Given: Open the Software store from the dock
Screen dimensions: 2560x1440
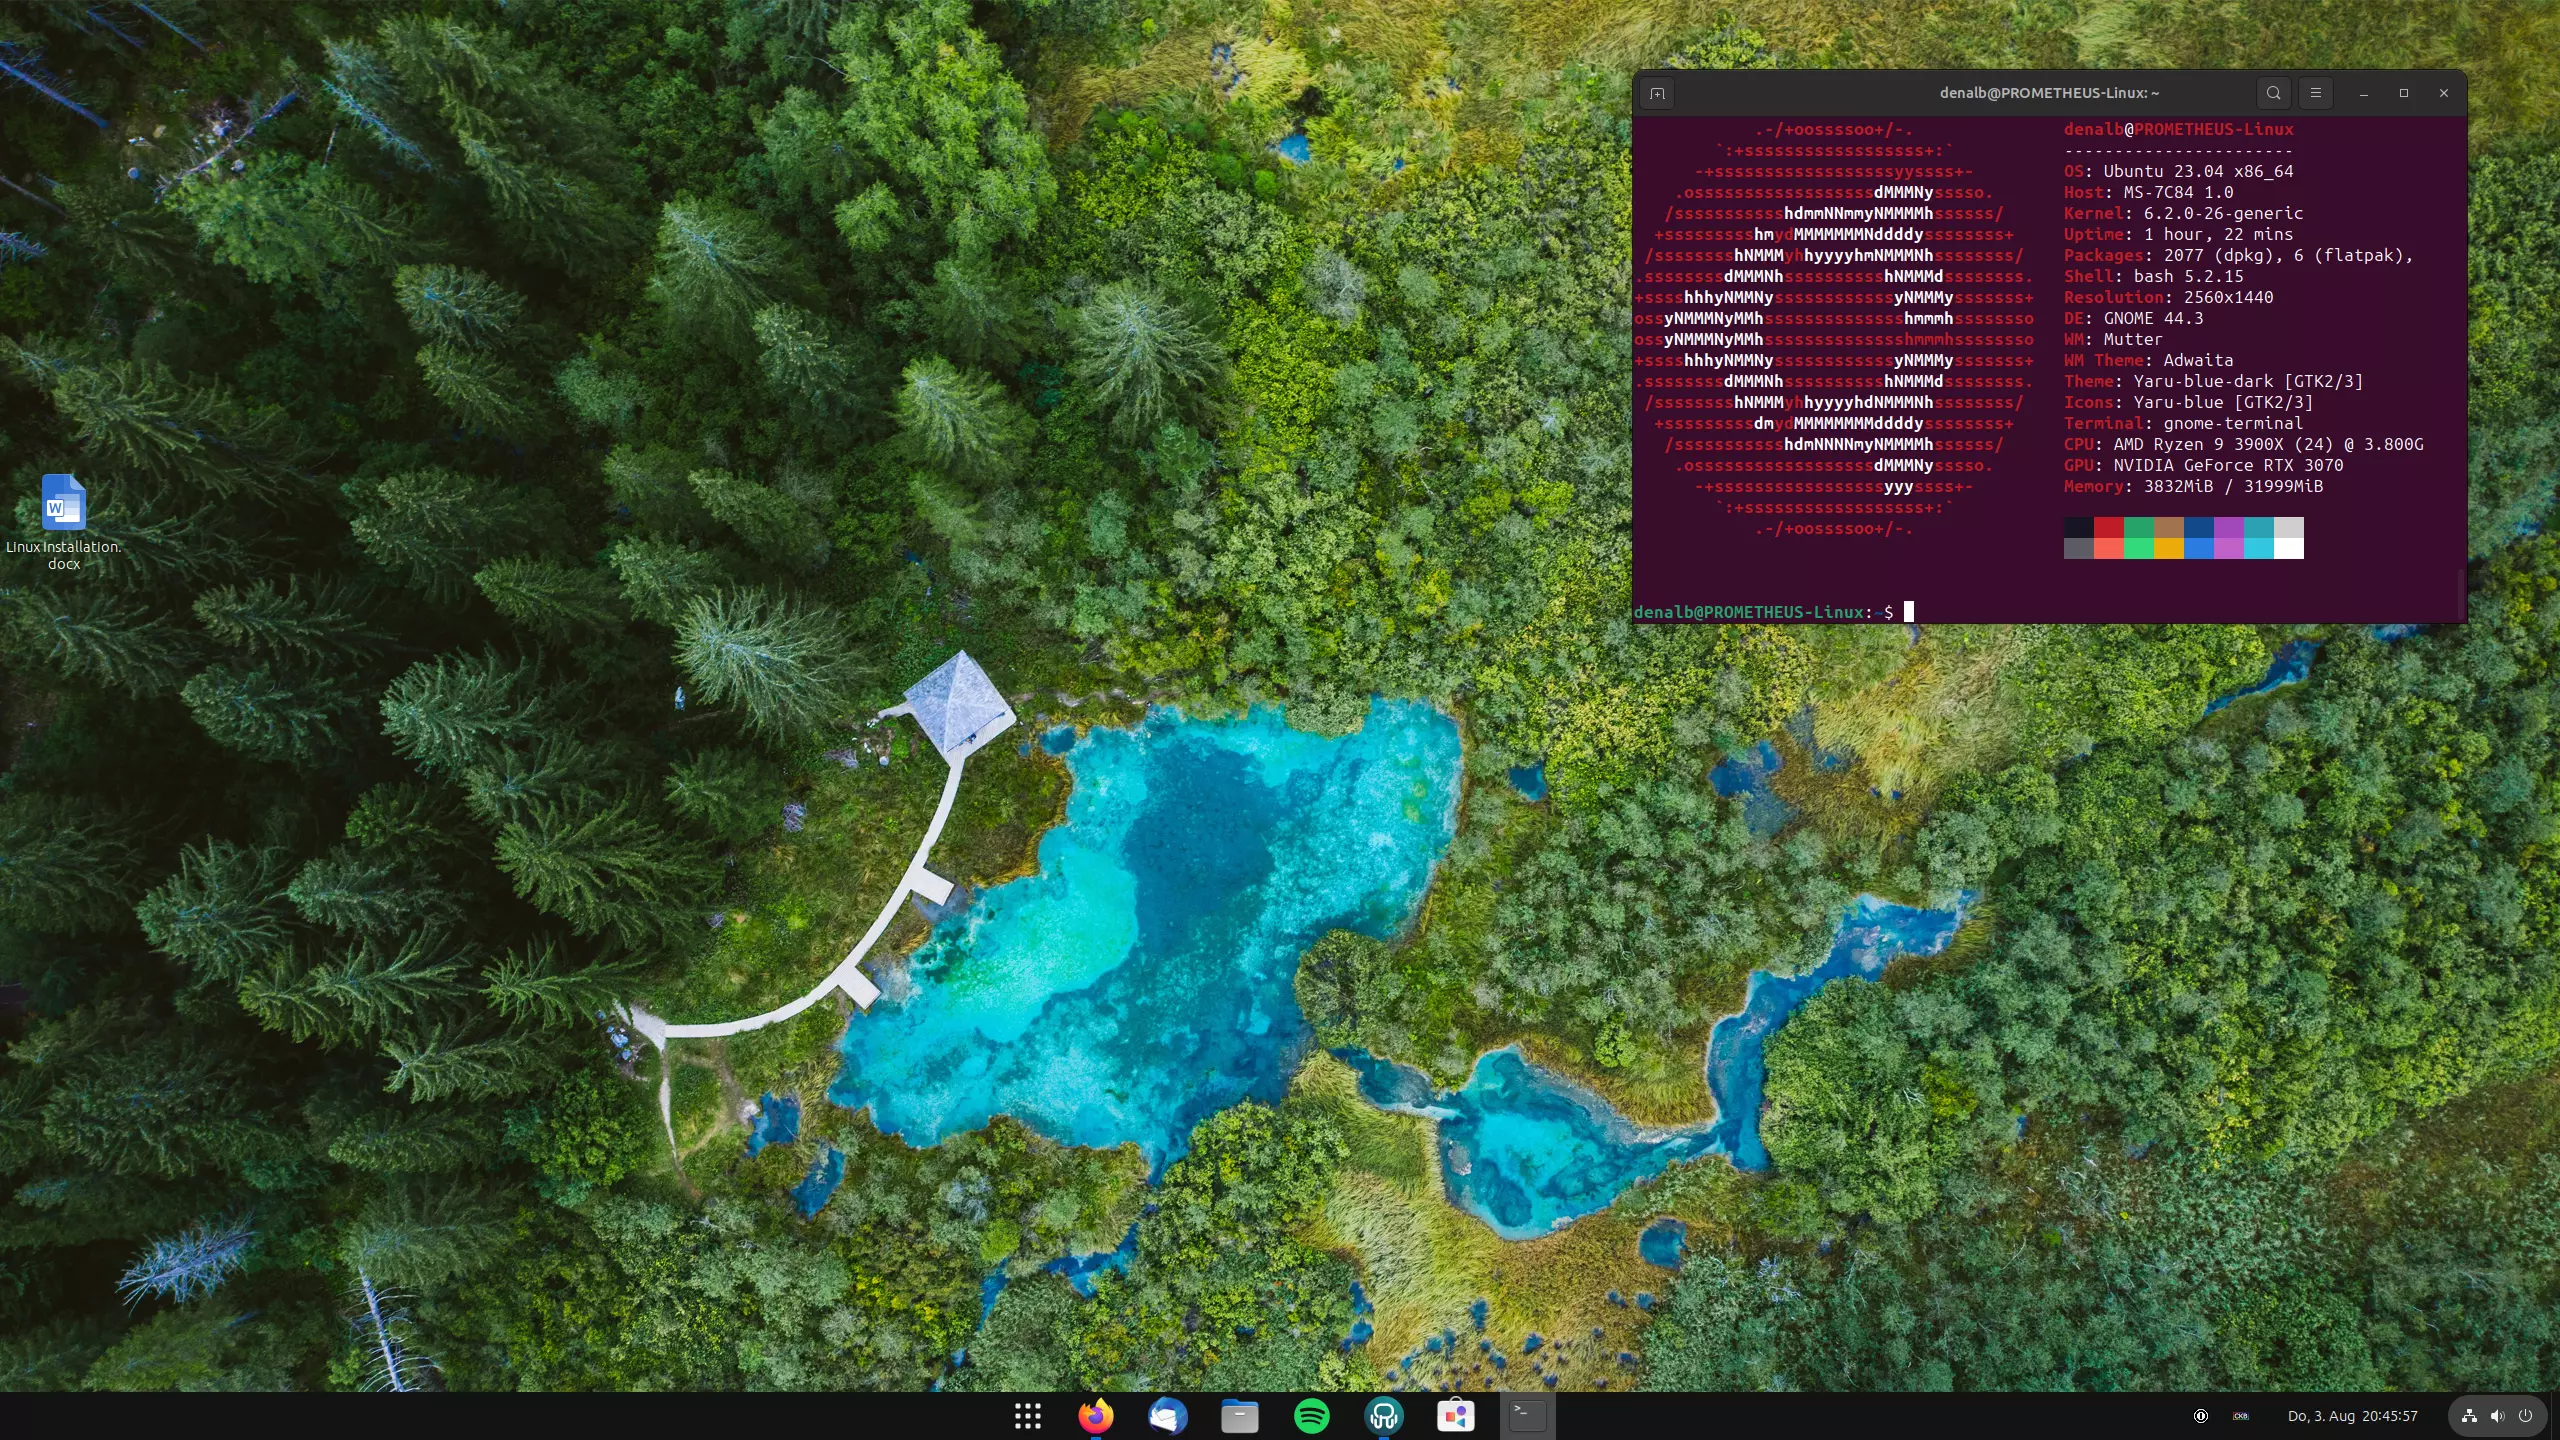Looking at the screenshot, I should tap(1455, 1416).
